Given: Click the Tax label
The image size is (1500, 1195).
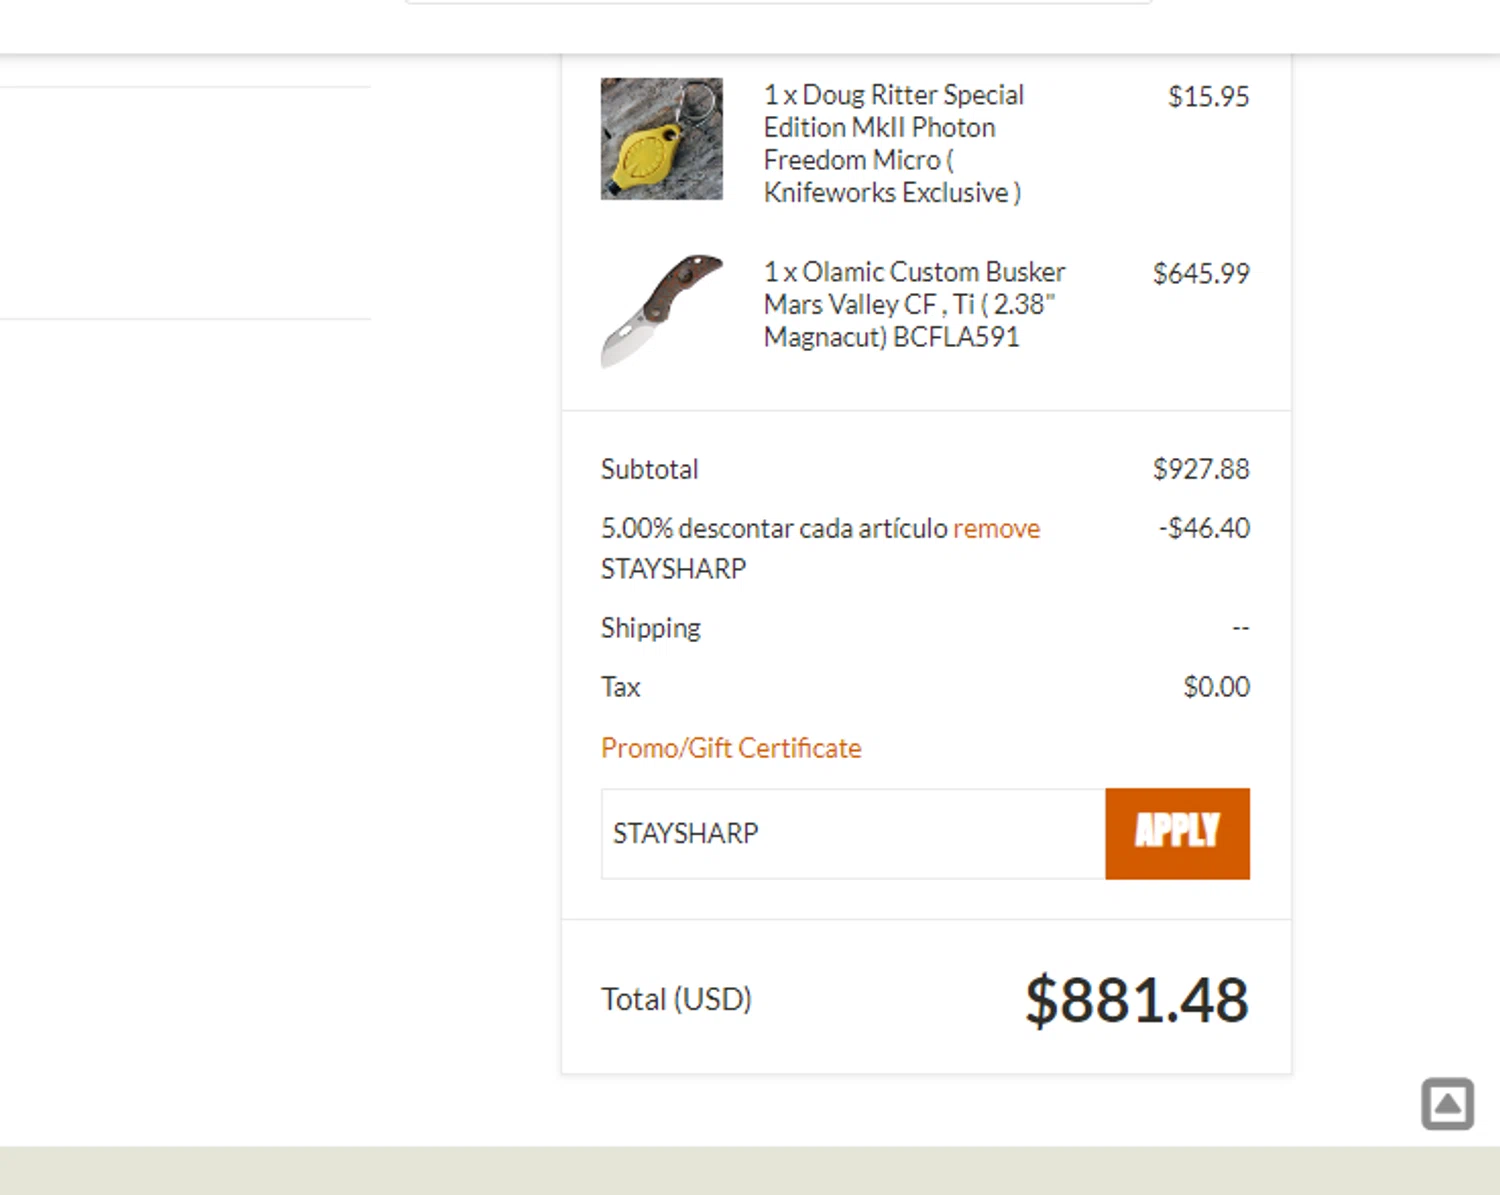Looking at the screenshot, I should pos(620,687).
